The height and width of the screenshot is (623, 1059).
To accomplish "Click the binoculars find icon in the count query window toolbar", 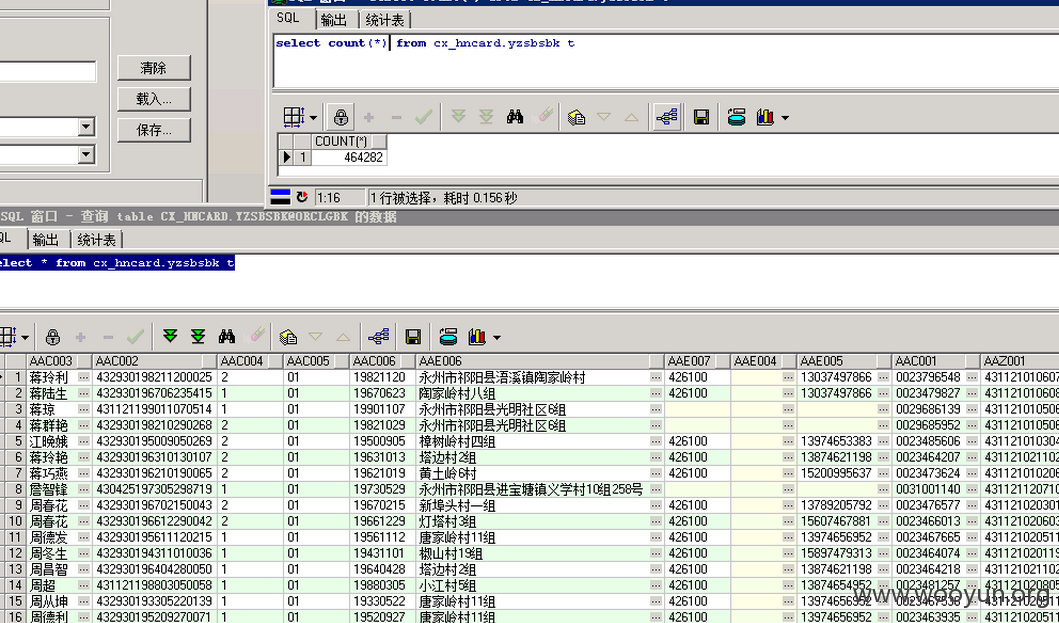I will (x=515, y=117).
